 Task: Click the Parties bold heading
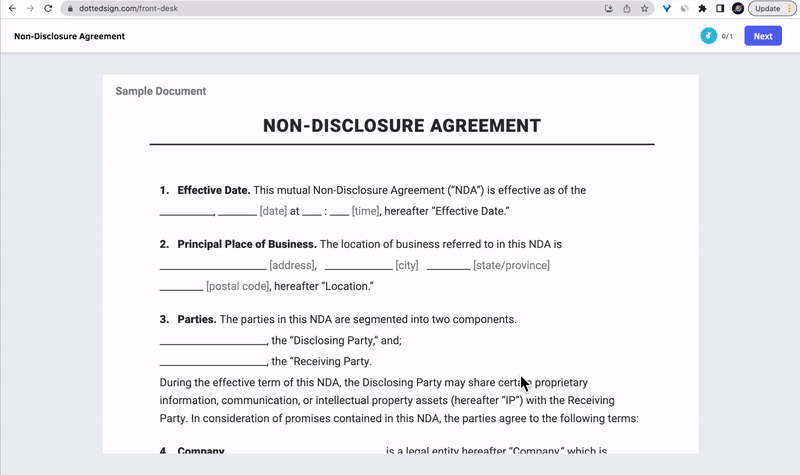pyautogui.click(x=197, y=319)
